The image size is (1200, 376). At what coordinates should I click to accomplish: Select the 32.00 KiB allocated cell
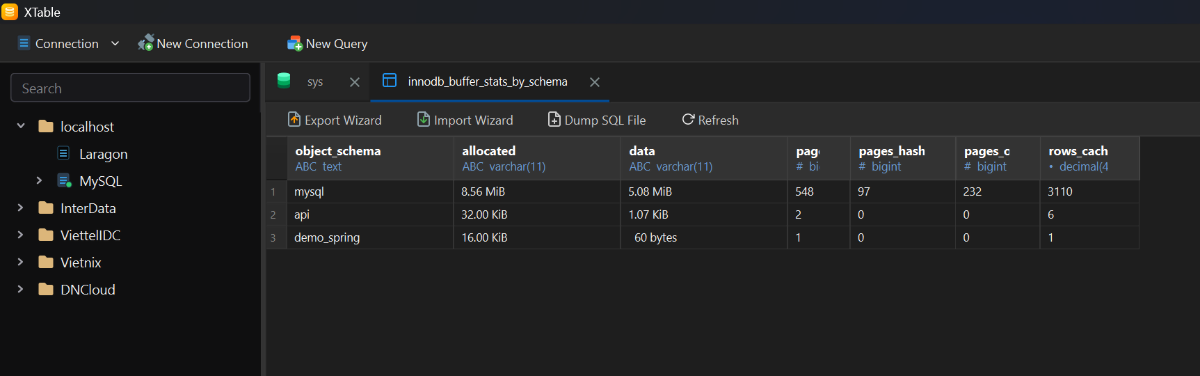(x=537, y=214)
